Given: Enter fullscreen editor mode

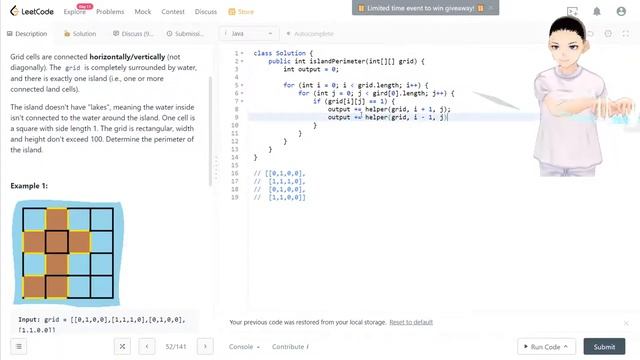Looking at the screenshot, I should click(625, 33).
